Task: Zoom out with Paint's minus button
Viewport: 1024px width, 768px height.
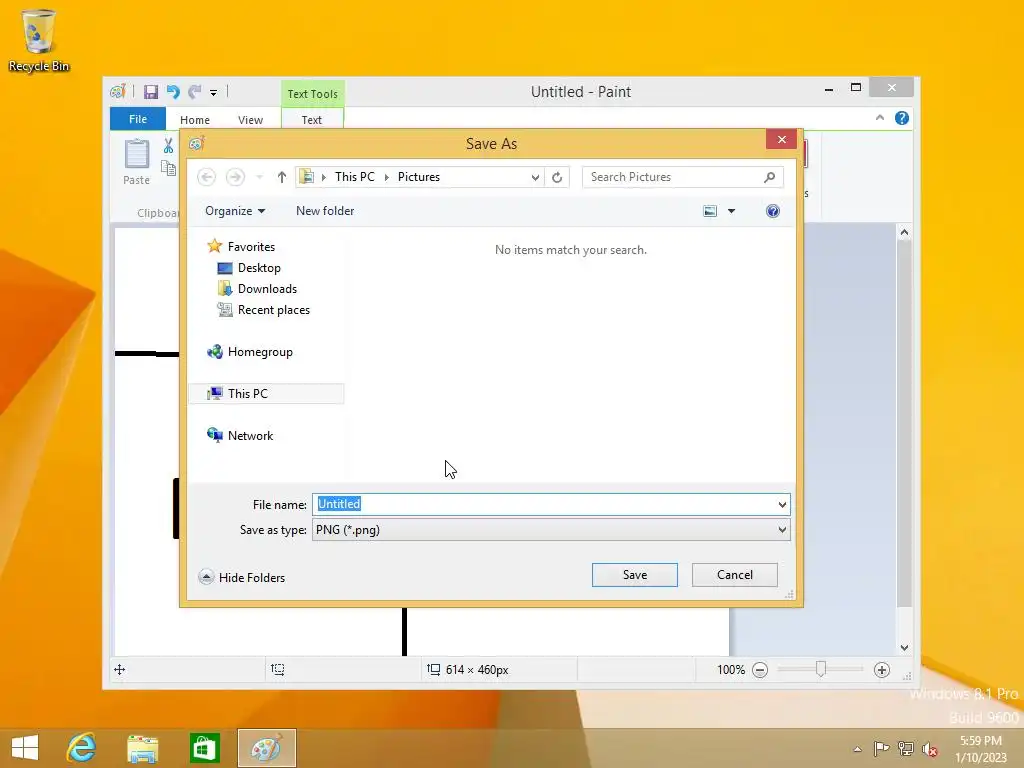Action: (x=760, y=670)
